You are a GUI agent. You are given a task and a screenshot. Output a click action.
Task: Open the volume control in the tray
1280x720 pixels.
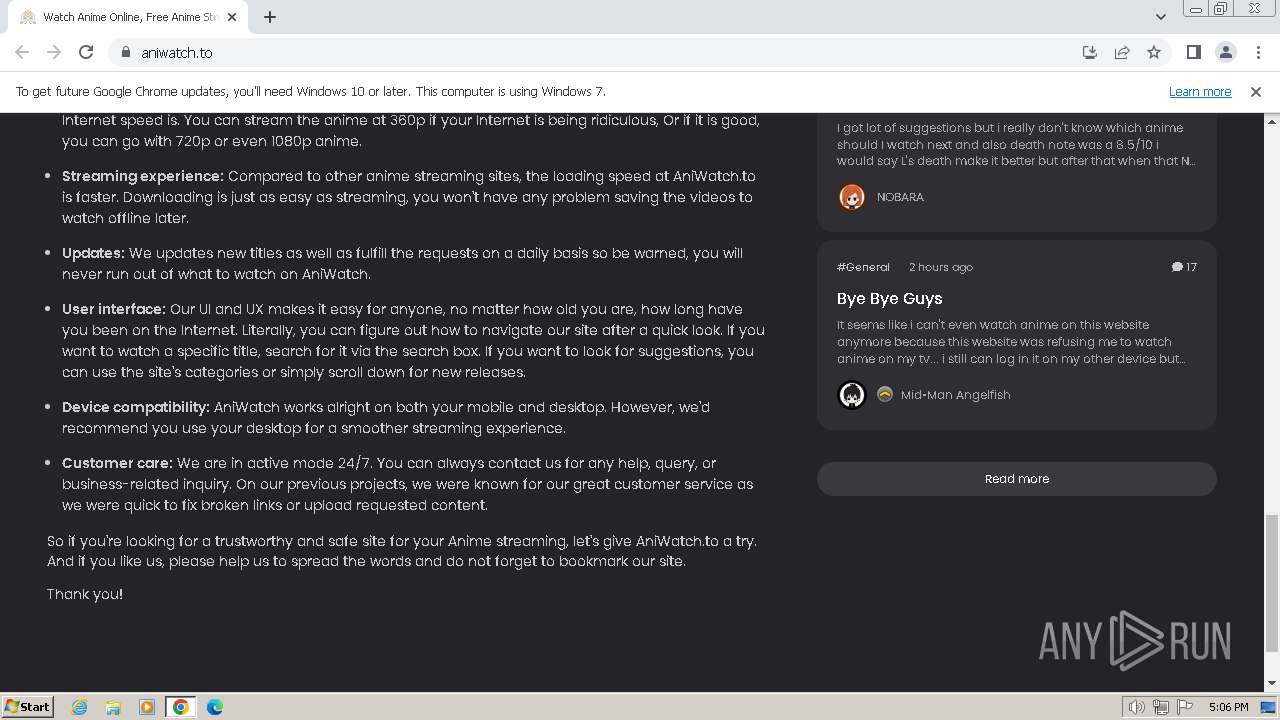click(1137, 707)
